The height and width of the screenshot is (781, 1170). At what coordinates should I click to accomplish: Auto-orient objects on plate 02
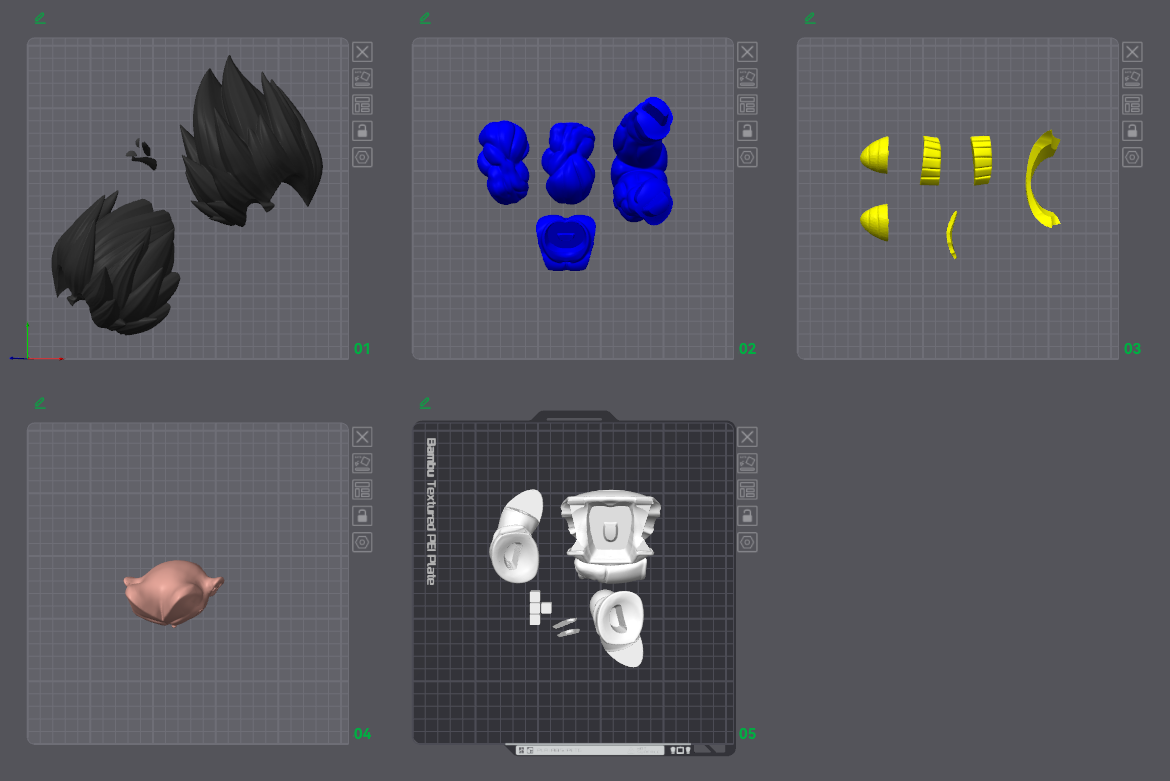click(x=747, y=78)
